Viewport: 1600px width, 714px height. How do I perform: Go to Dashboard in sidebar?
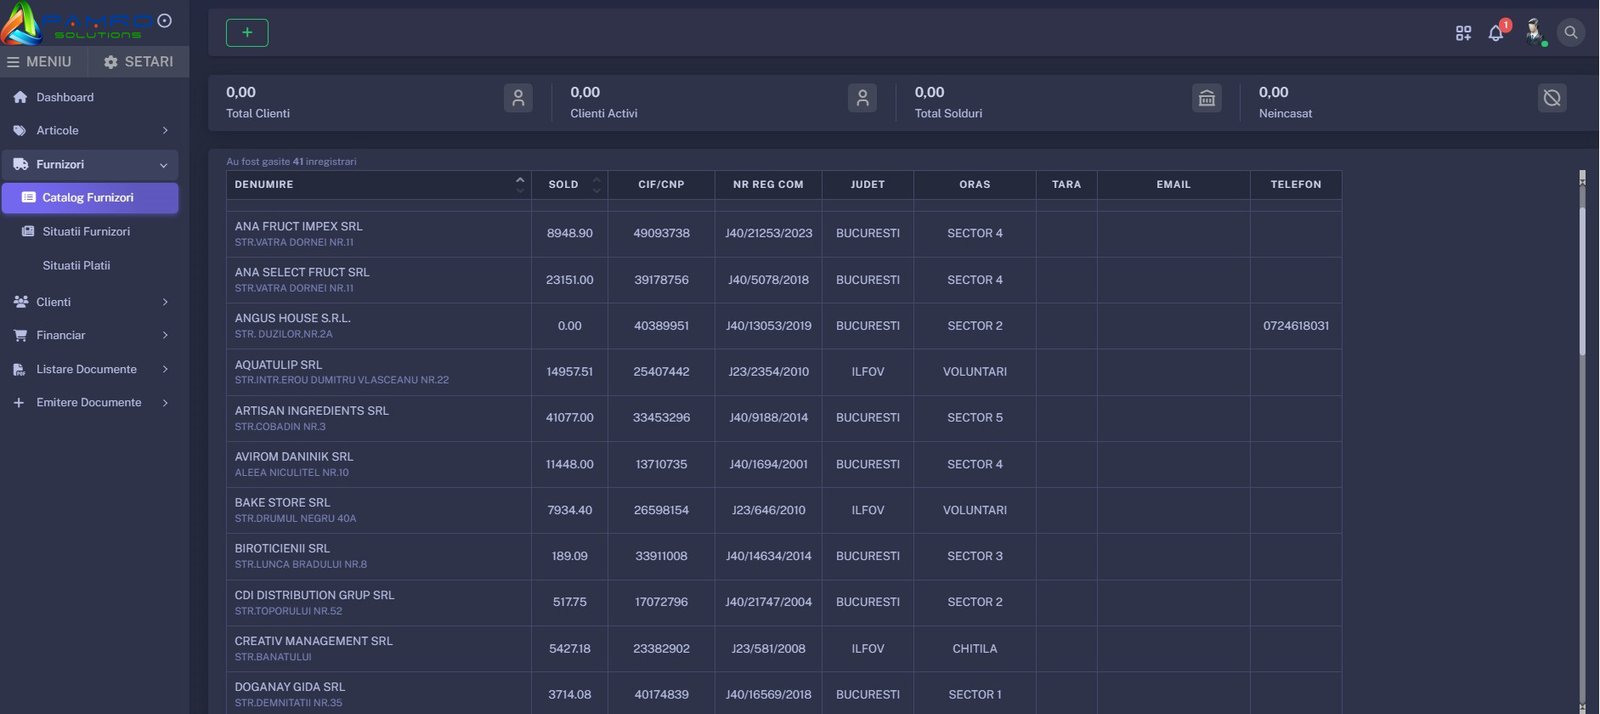[x=65, y=98]
